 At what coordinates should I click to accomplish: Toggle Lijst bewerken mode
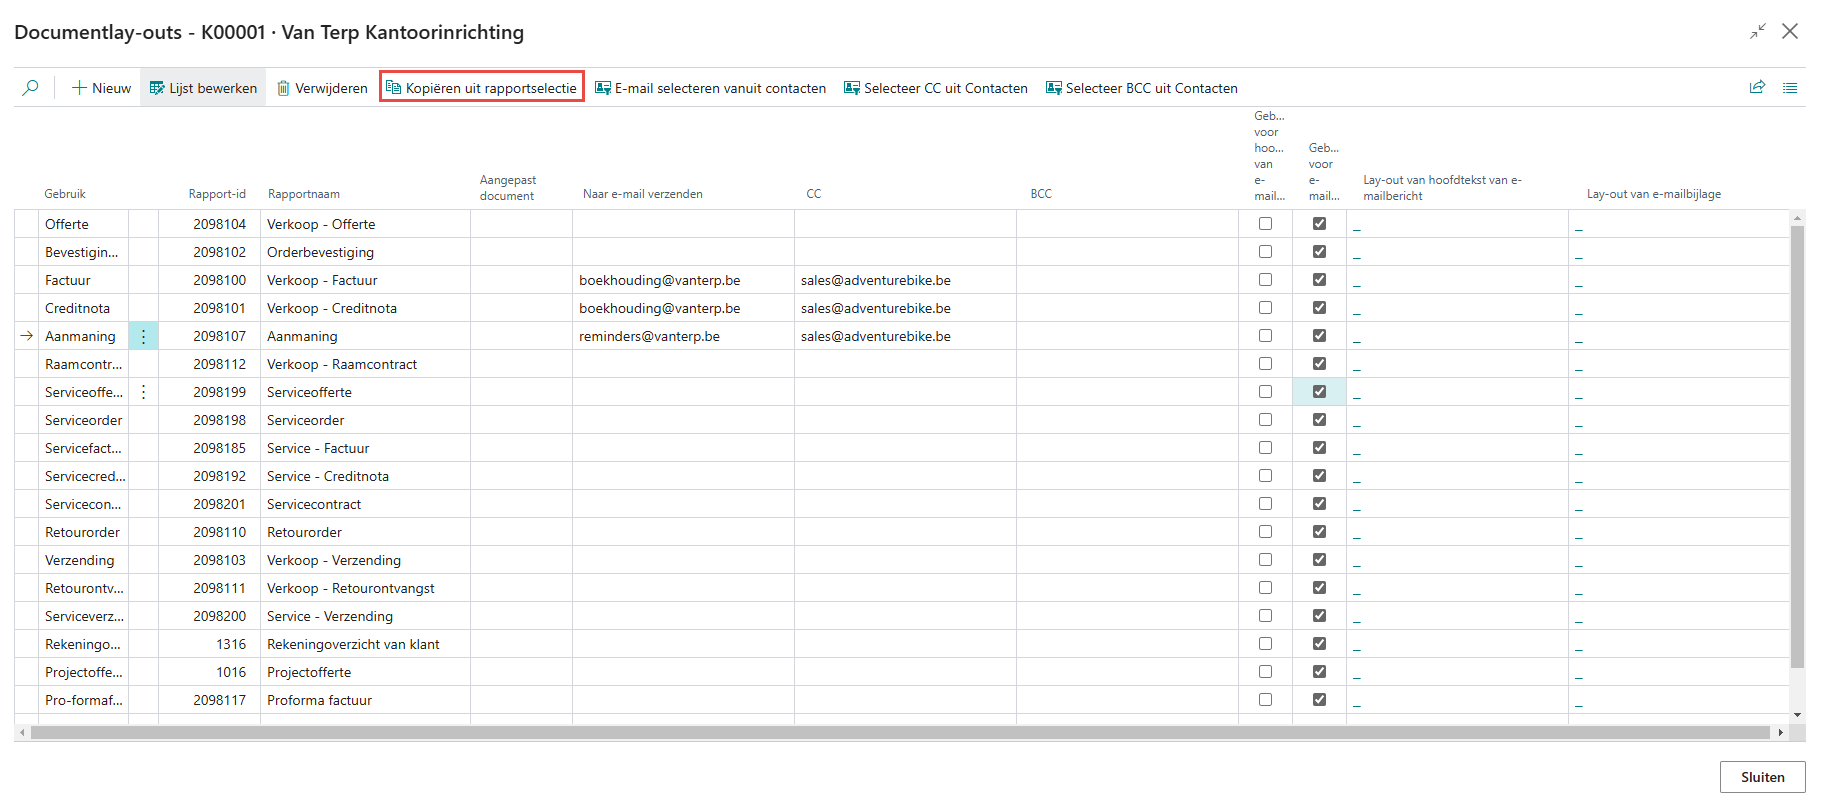pos(203,88)
